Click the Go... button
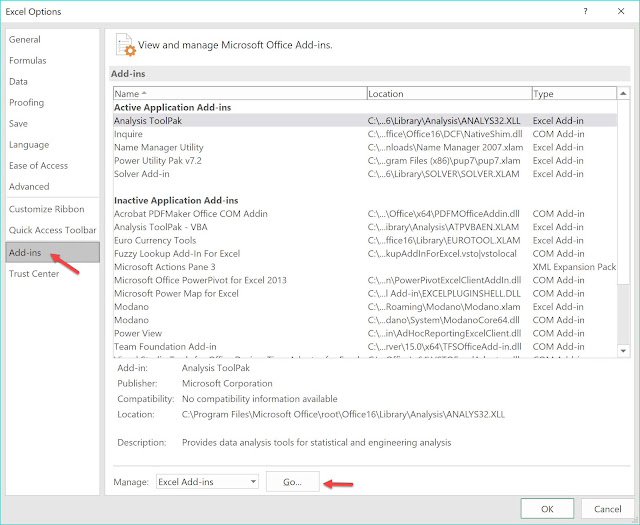This screenshot has width=640, height=525. [293, 482]
